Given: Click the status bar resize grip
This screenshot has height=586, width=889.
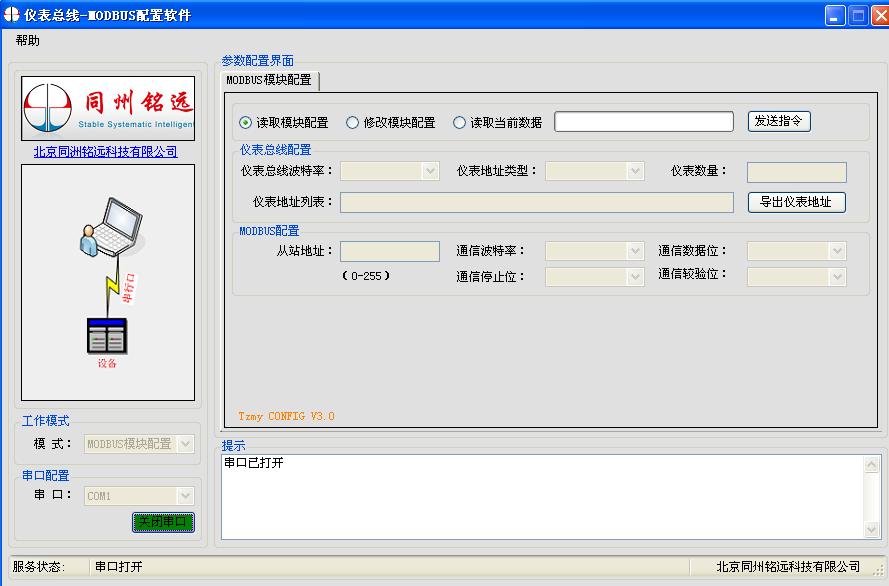Looking at the screenshot, I should point(880,570).
